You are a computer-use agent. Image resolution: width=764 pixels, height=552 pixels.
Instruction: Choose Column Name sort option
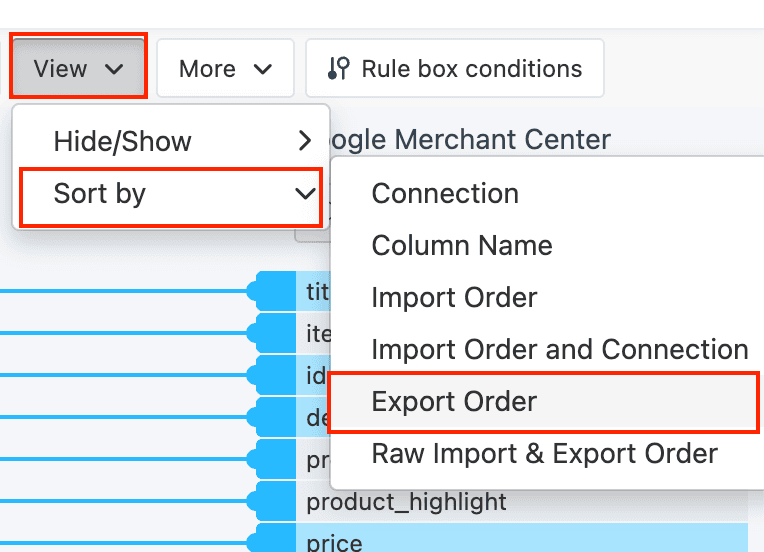[461, 246]
